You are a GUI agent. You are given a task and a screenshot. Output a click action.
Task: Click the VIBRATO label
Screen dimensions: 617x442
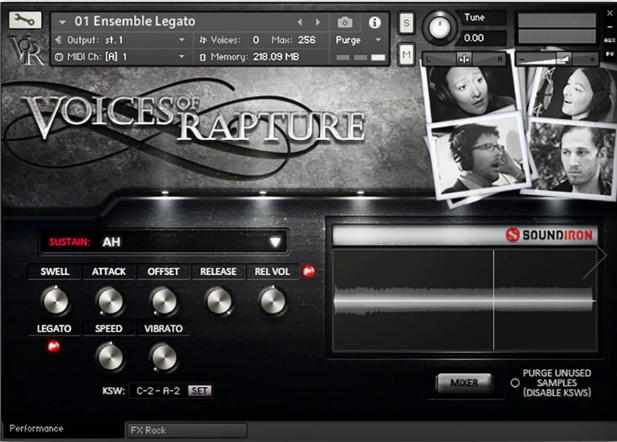(x=163, y=329)
